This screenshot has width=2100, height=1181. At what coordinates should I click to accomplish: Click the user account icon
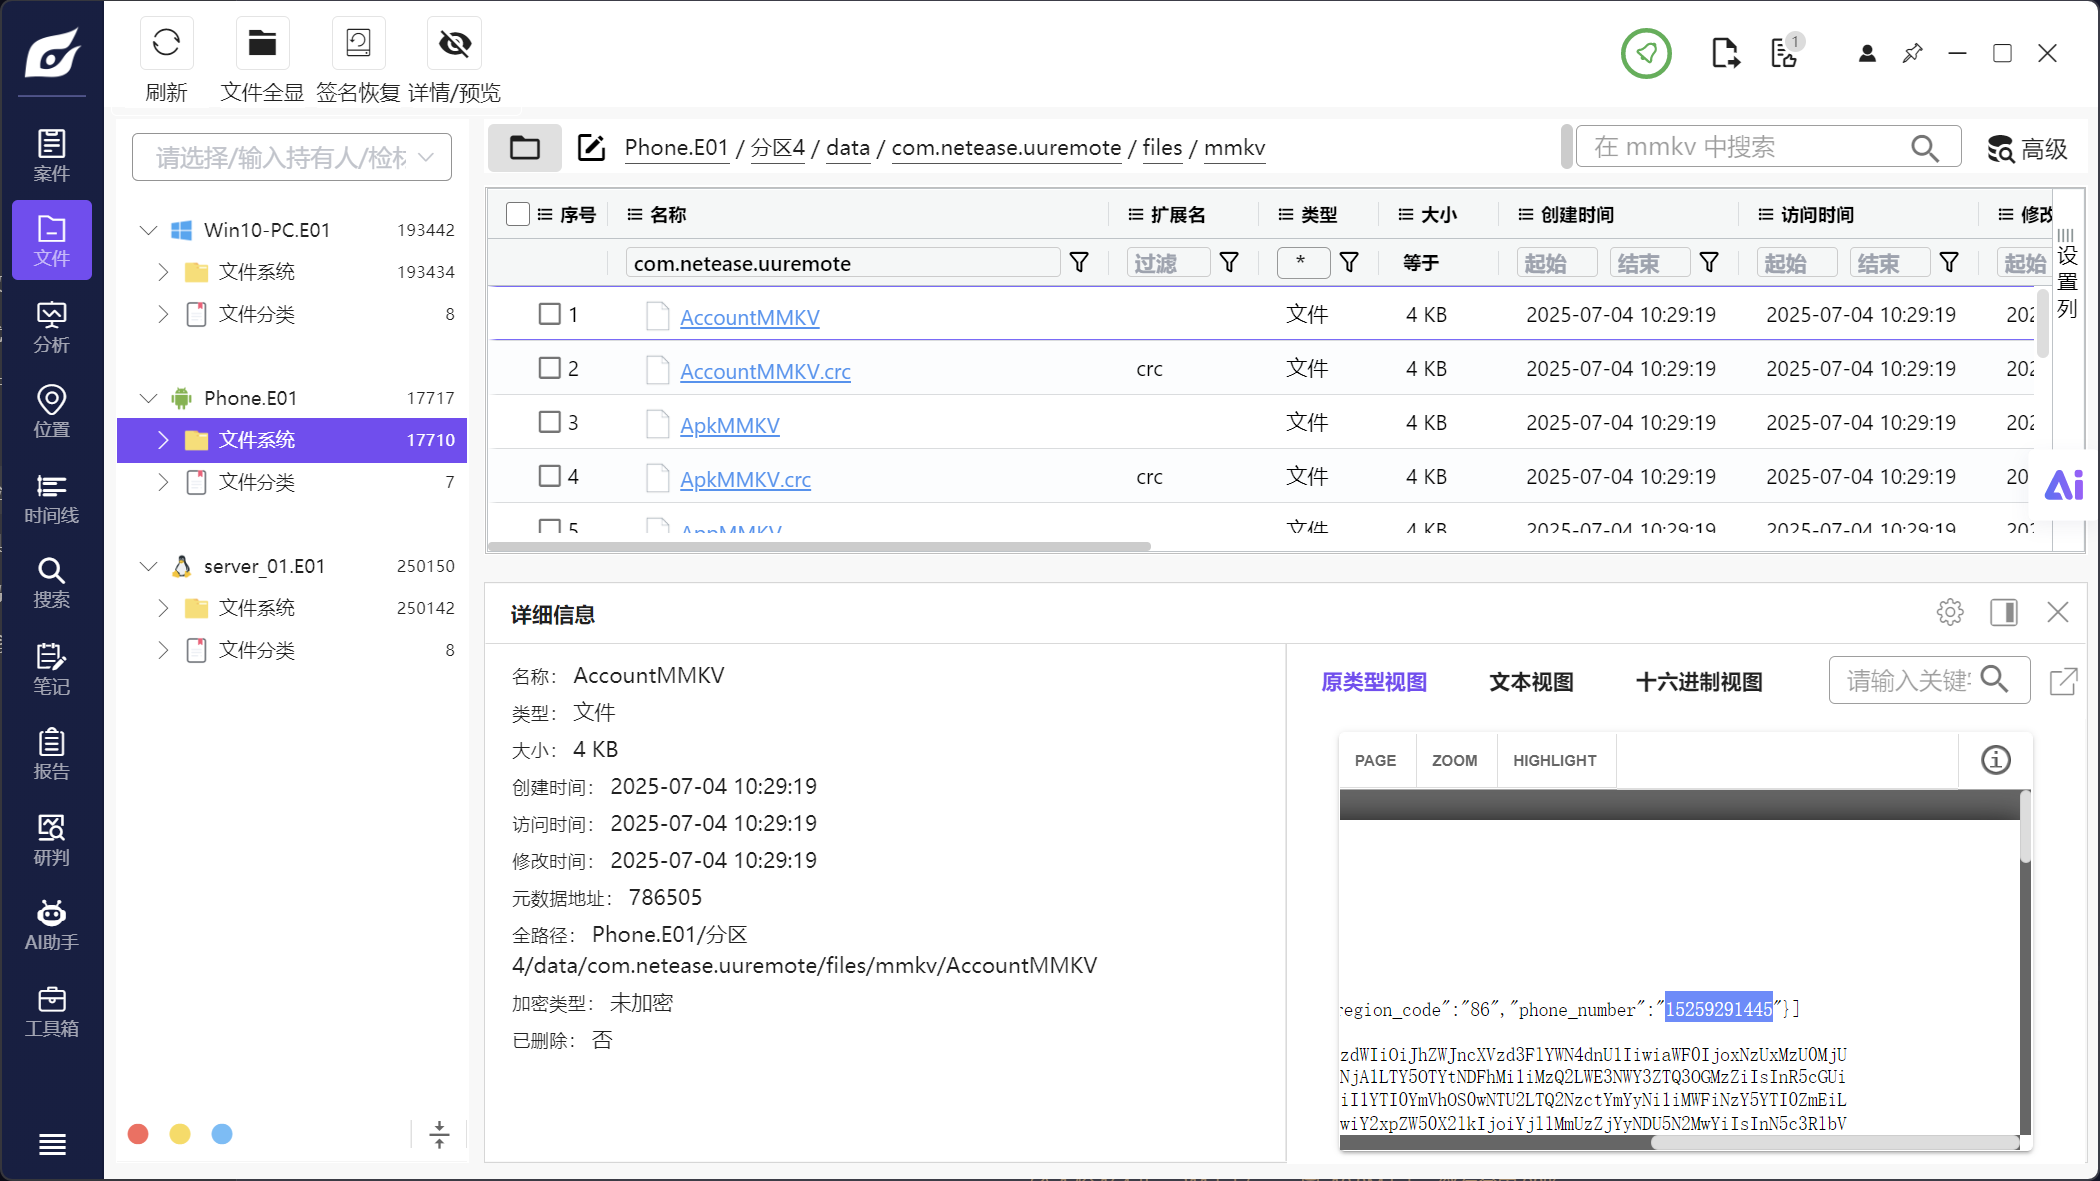pyautogui.click(x=1867, y=53)
